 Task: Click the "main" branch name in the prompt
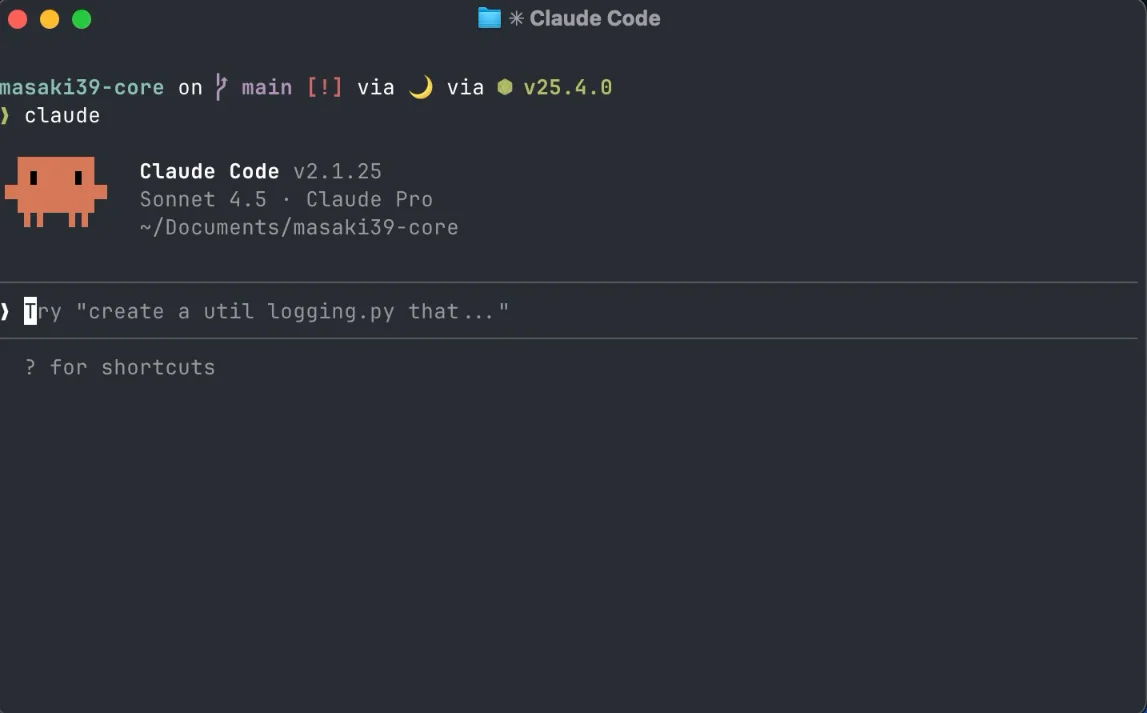point(267,88)
